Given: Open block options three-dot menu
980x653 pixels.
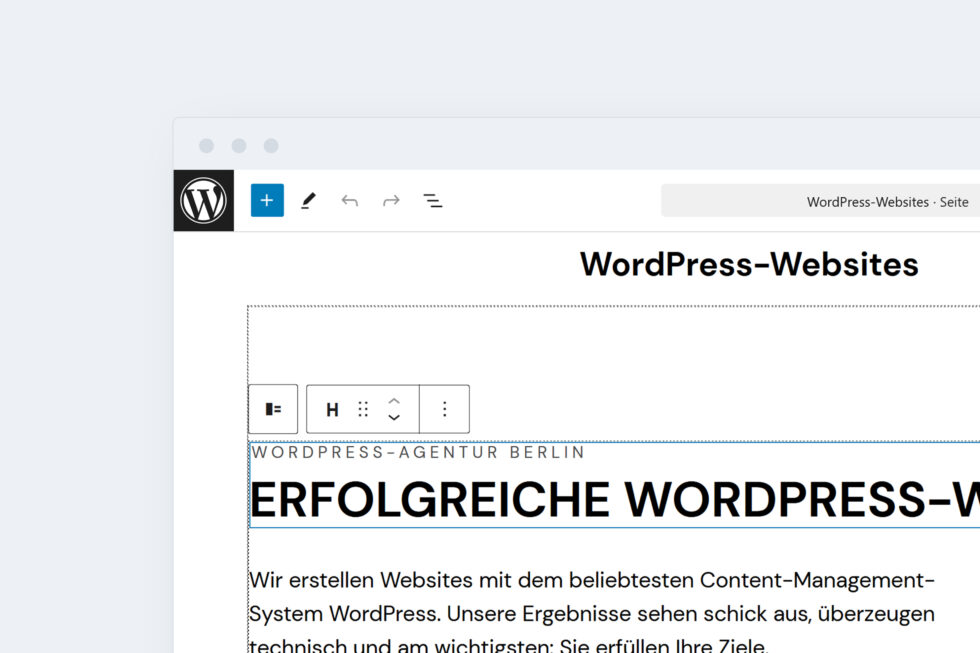Looking at the screenshot, I should [x=444, y=409].
